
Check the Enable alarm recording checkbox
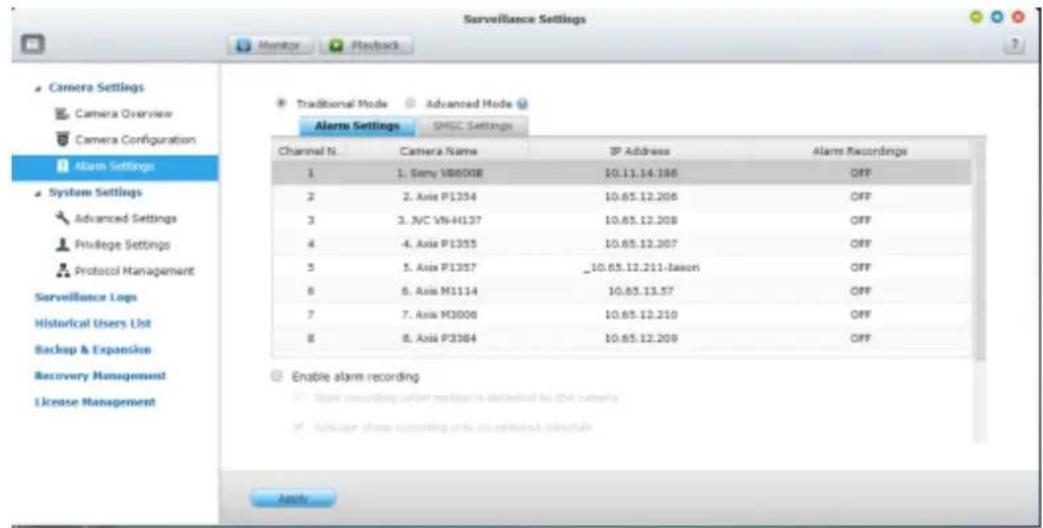(x=275, y=377)
